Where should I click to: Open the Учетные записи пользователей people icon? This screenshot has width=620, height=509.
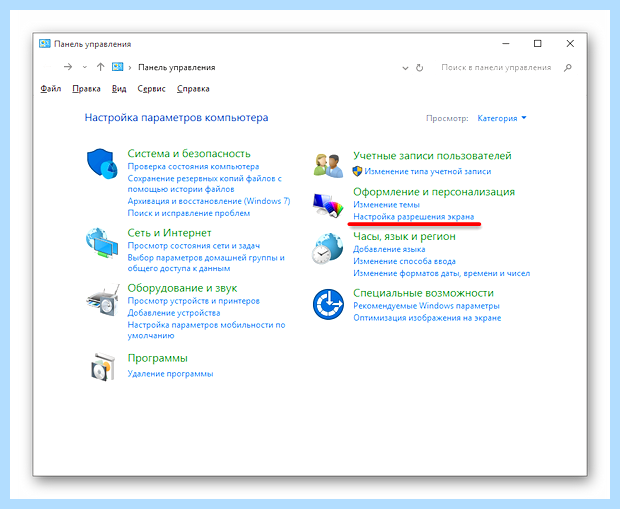(328, 165)
